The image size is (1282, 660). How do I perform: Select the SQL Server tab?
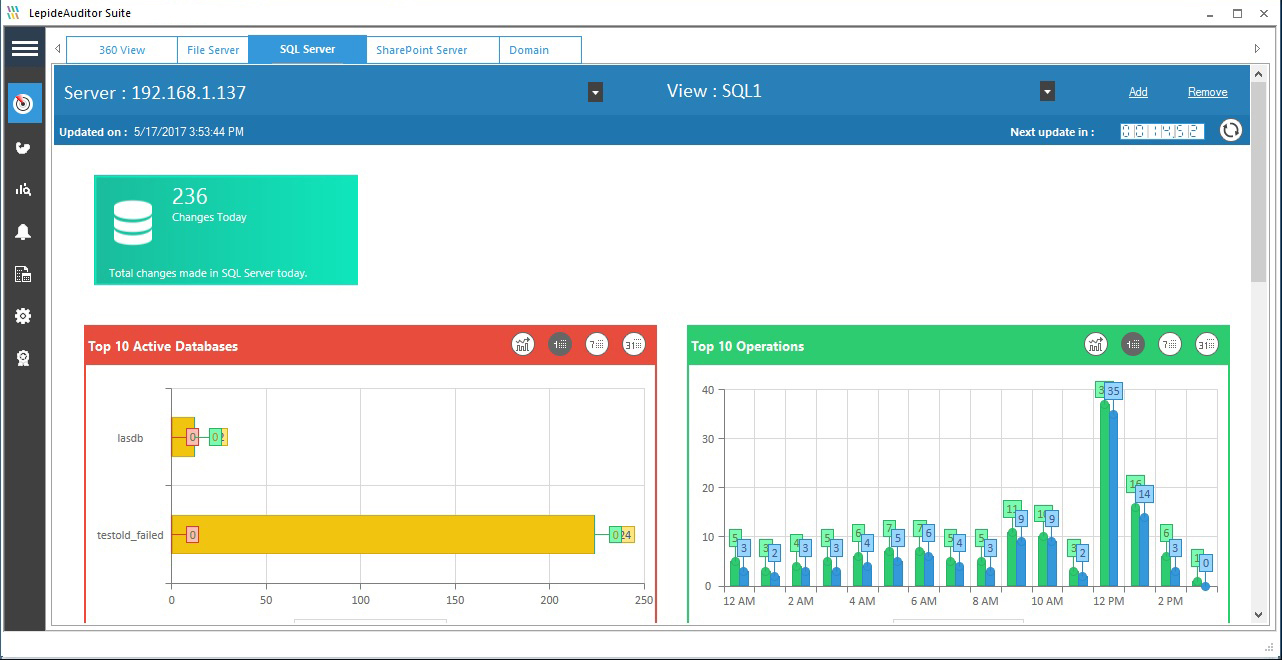[307, 49]
